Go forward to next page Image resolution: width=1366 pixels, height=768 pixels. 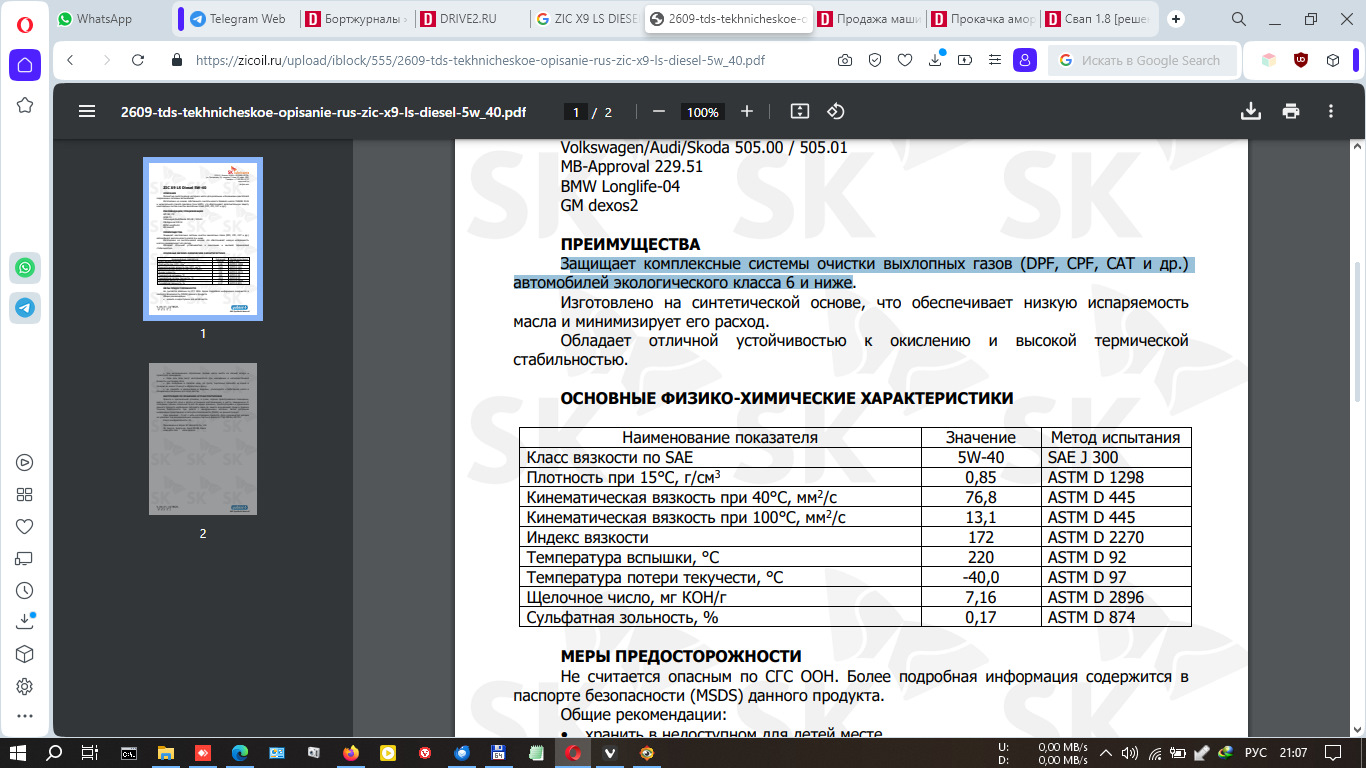(104, 60)
